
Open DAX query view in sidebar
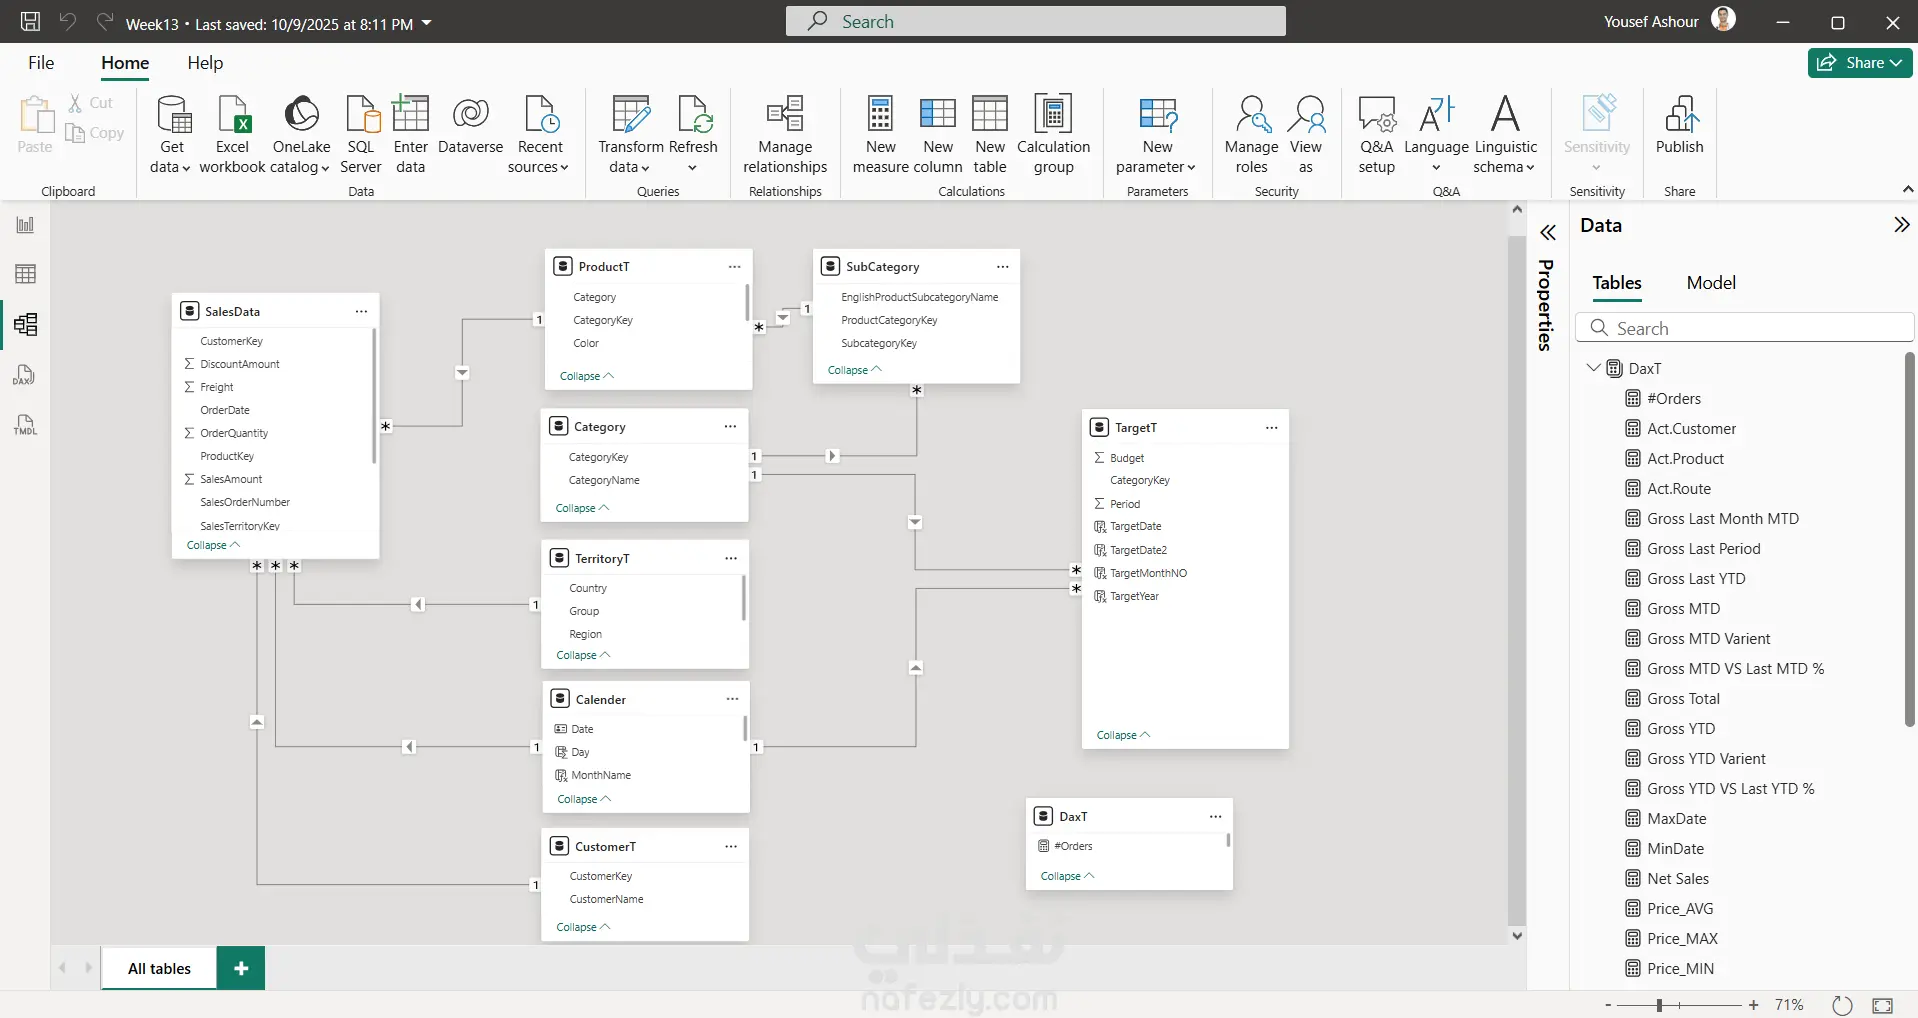coord(25,375)
